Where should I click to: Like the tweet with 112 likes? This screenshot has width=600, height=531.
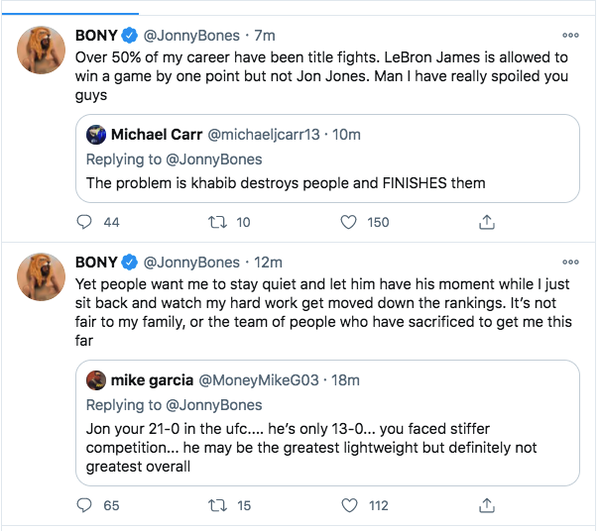tap(350, 506)
